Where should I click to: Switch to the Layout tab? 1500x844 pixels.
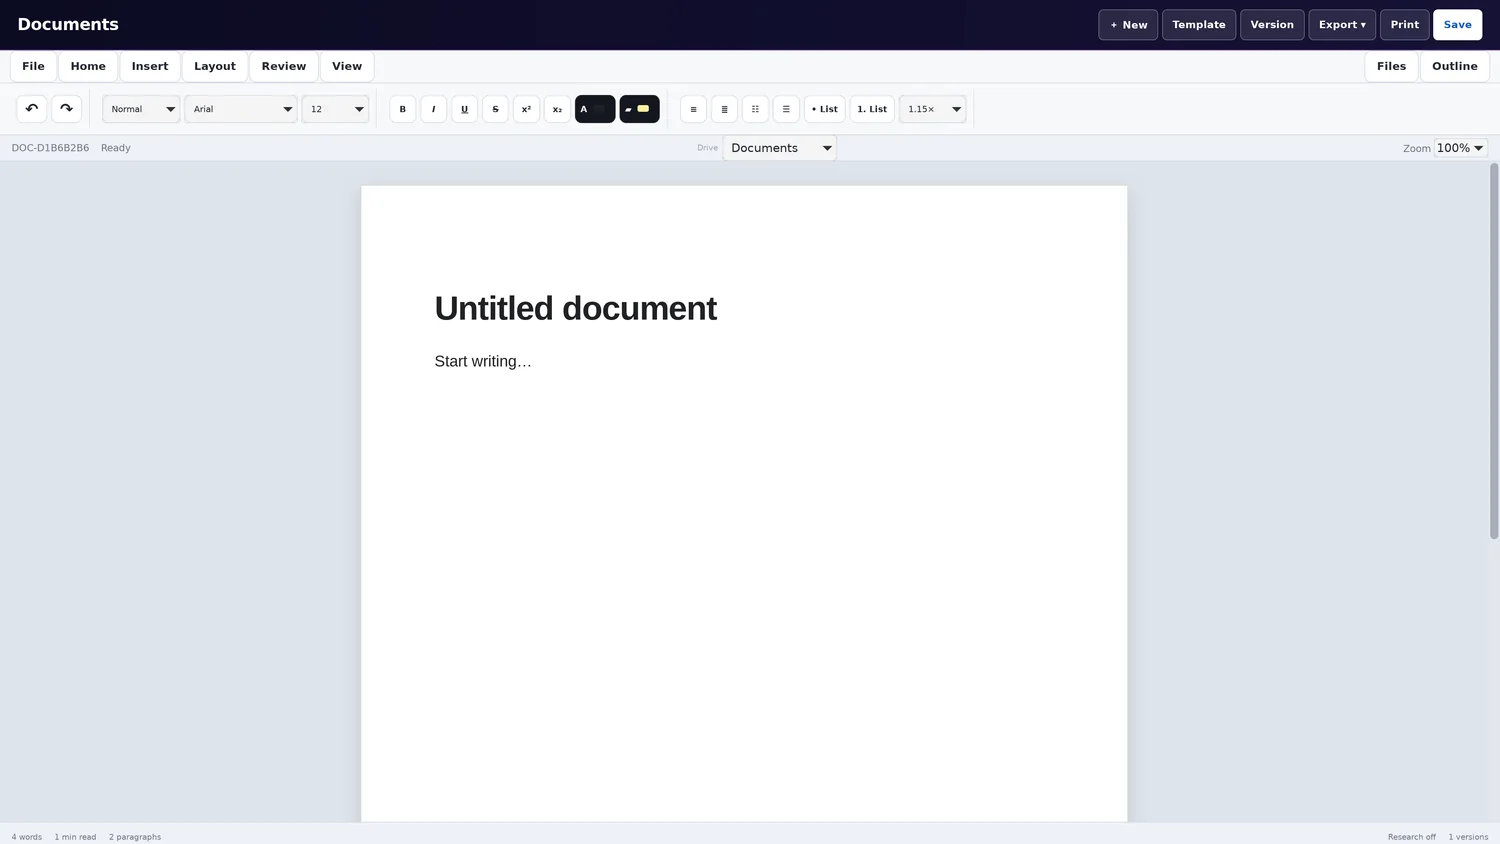coord(215,66)
